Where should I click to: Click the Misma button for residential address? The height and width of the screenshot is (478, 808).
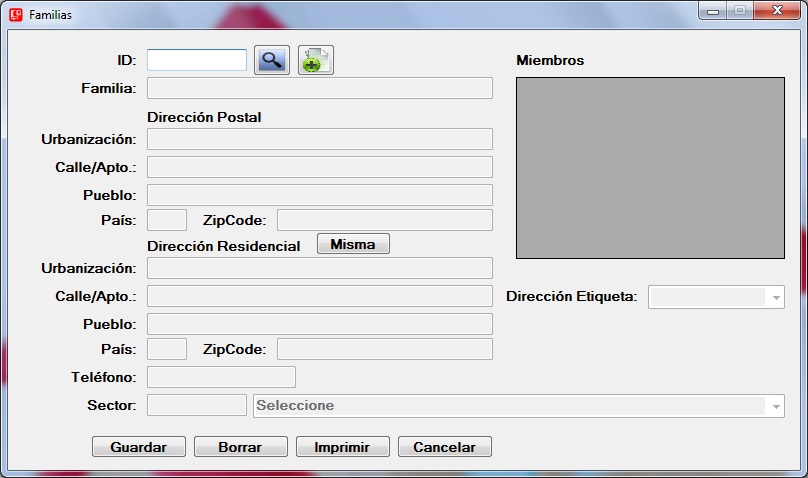coord(353,244)
